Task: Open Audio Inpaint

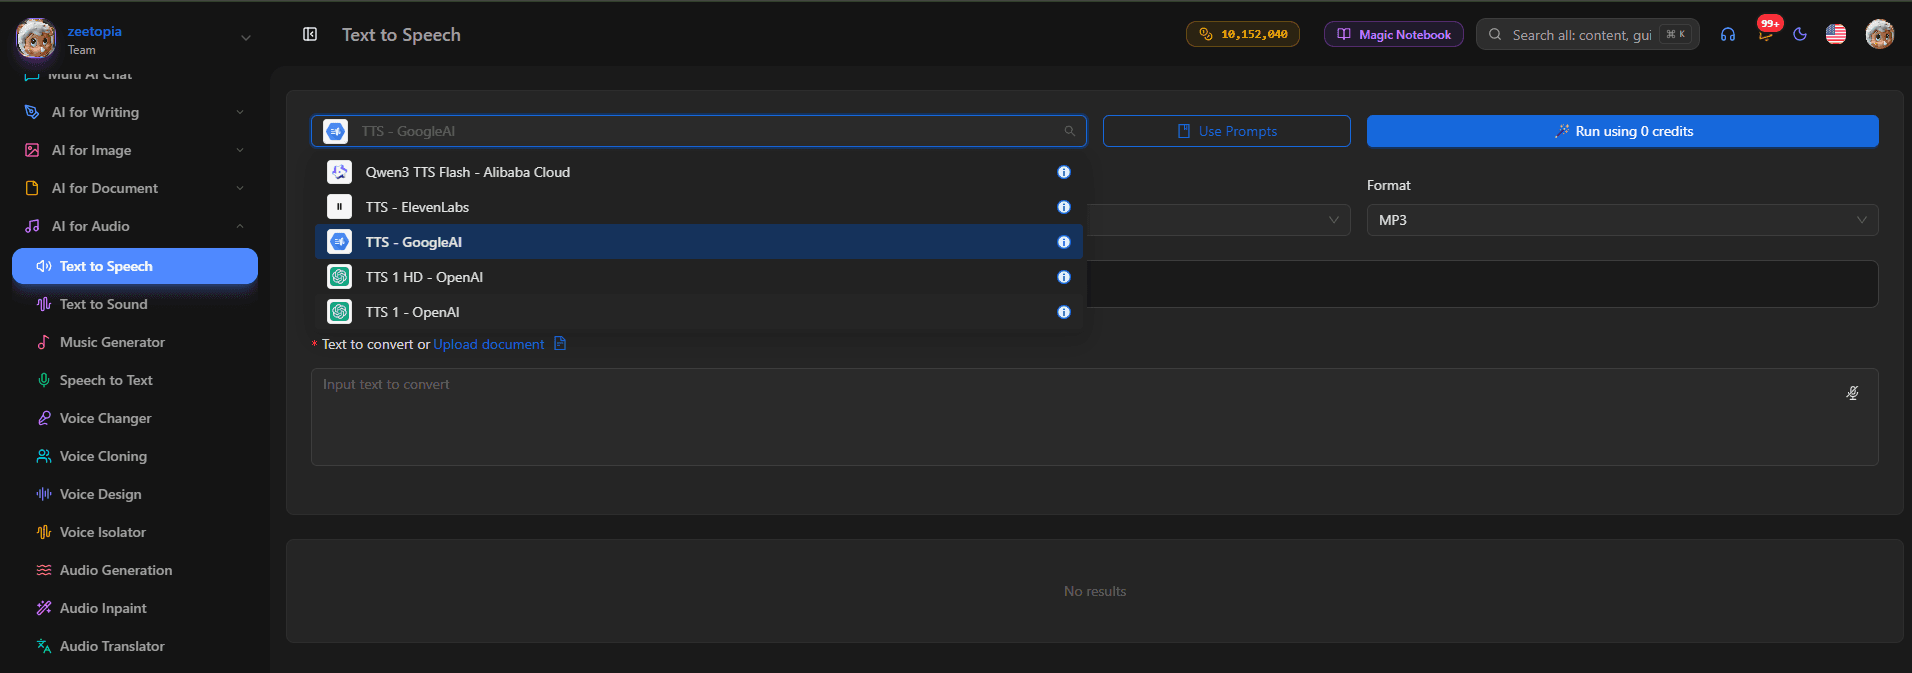Action: coord(135,608)
